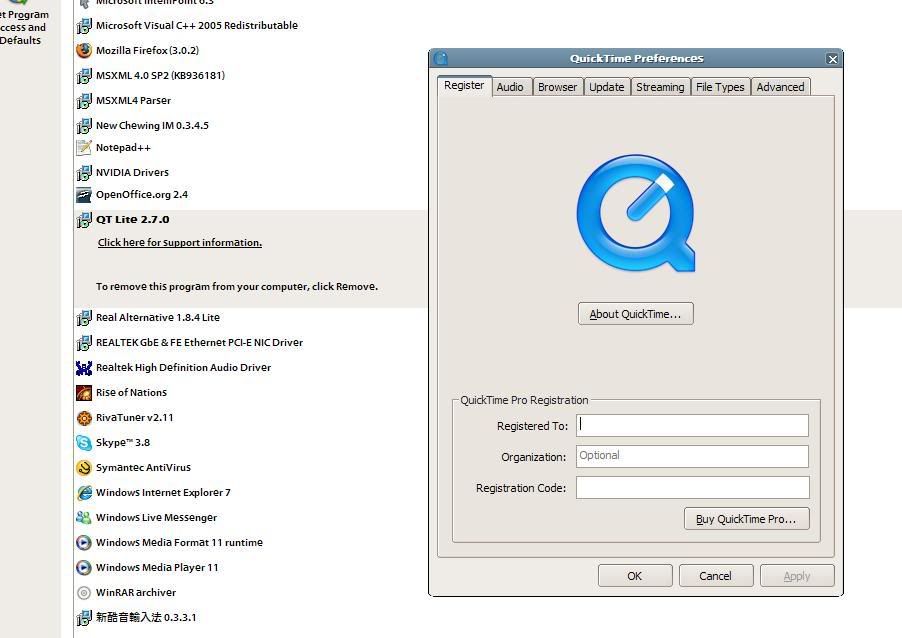Open the Advanced preferences tab

pyautogui.click(x=780, y=87)
